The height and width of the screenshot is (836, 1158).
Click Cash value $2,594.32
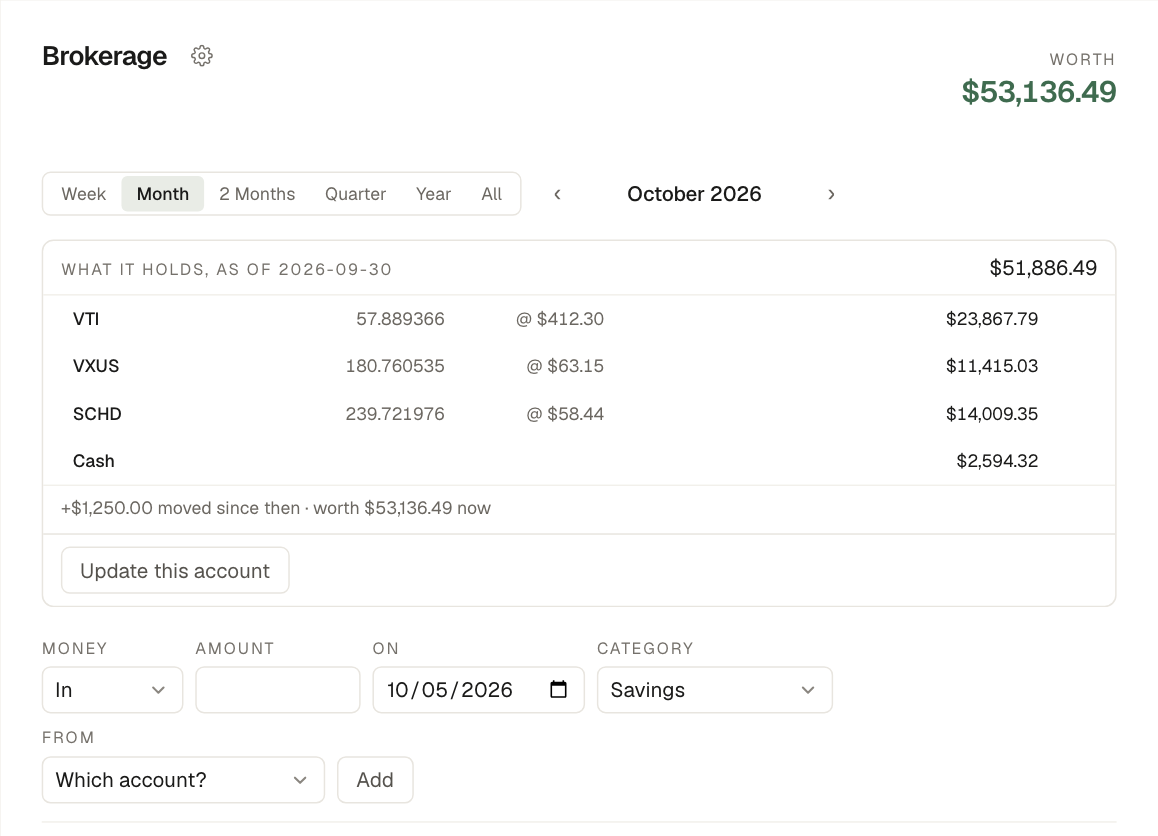pos(997,461)
